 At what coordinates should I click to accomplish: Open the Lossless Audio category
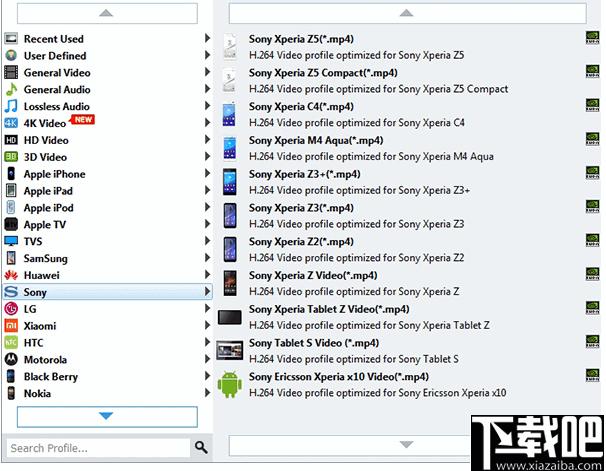coord(107,106)
